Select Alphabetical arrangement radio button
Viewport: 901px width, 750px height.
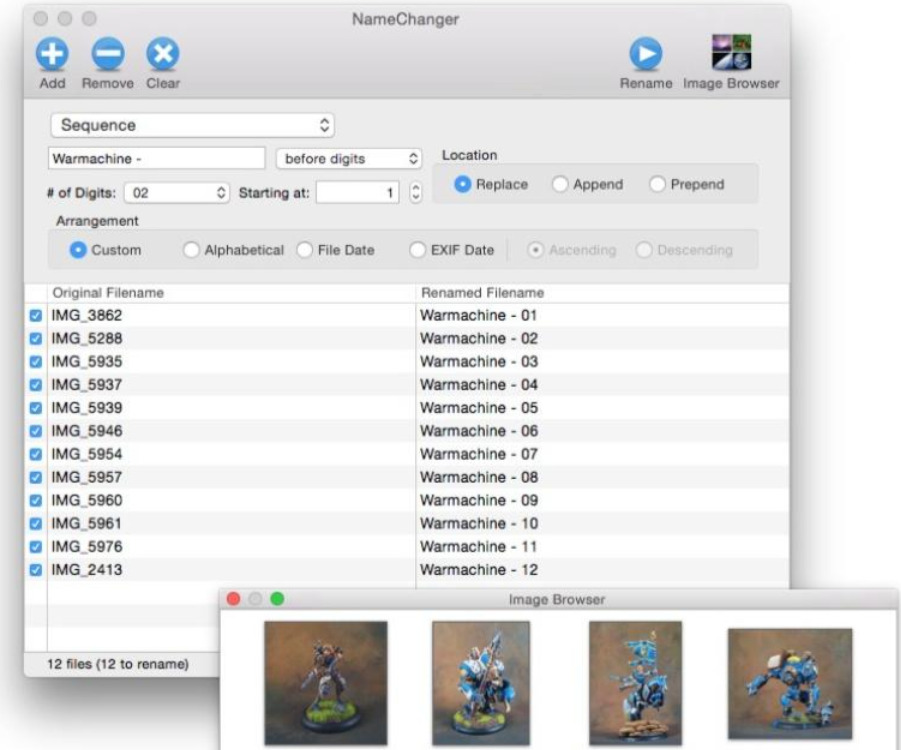pos(191,250)
